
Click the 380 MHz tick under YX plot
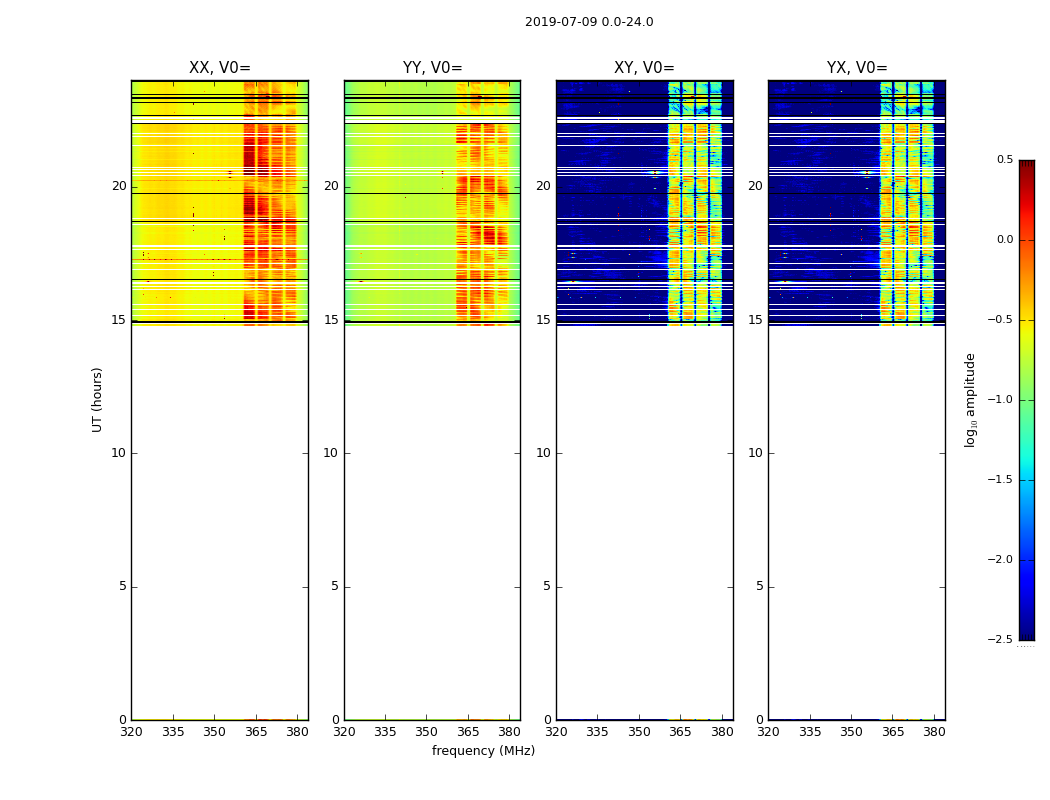(x=934, y=732)
